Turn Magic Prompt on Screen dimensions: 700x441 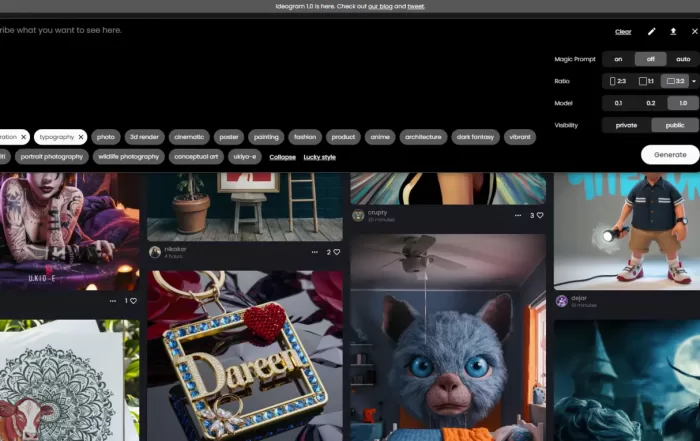coord(618,59)
